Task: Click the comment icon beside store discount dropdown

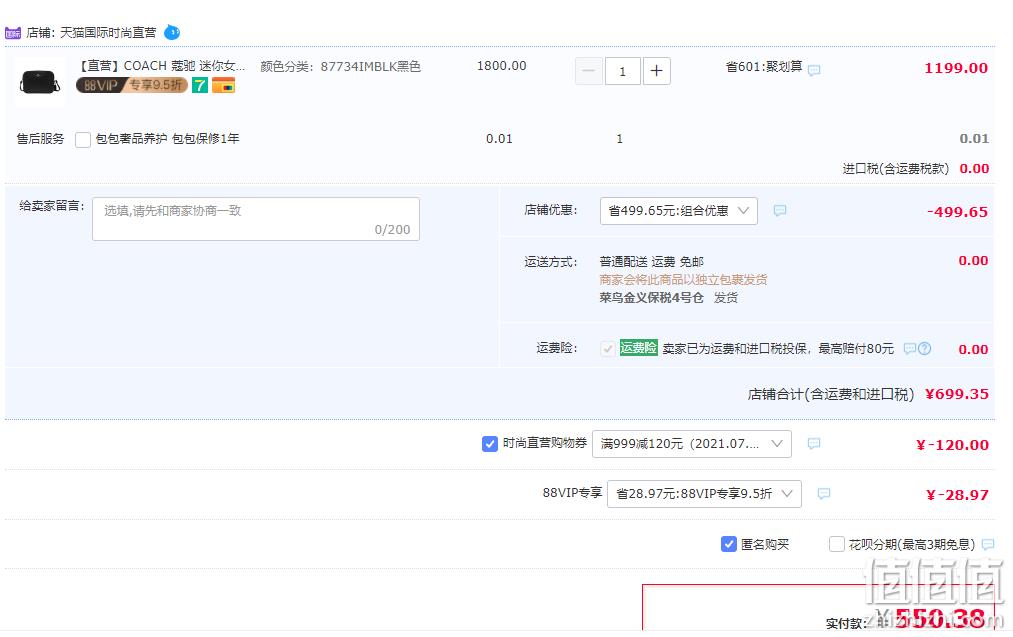Action: [780, 211]
